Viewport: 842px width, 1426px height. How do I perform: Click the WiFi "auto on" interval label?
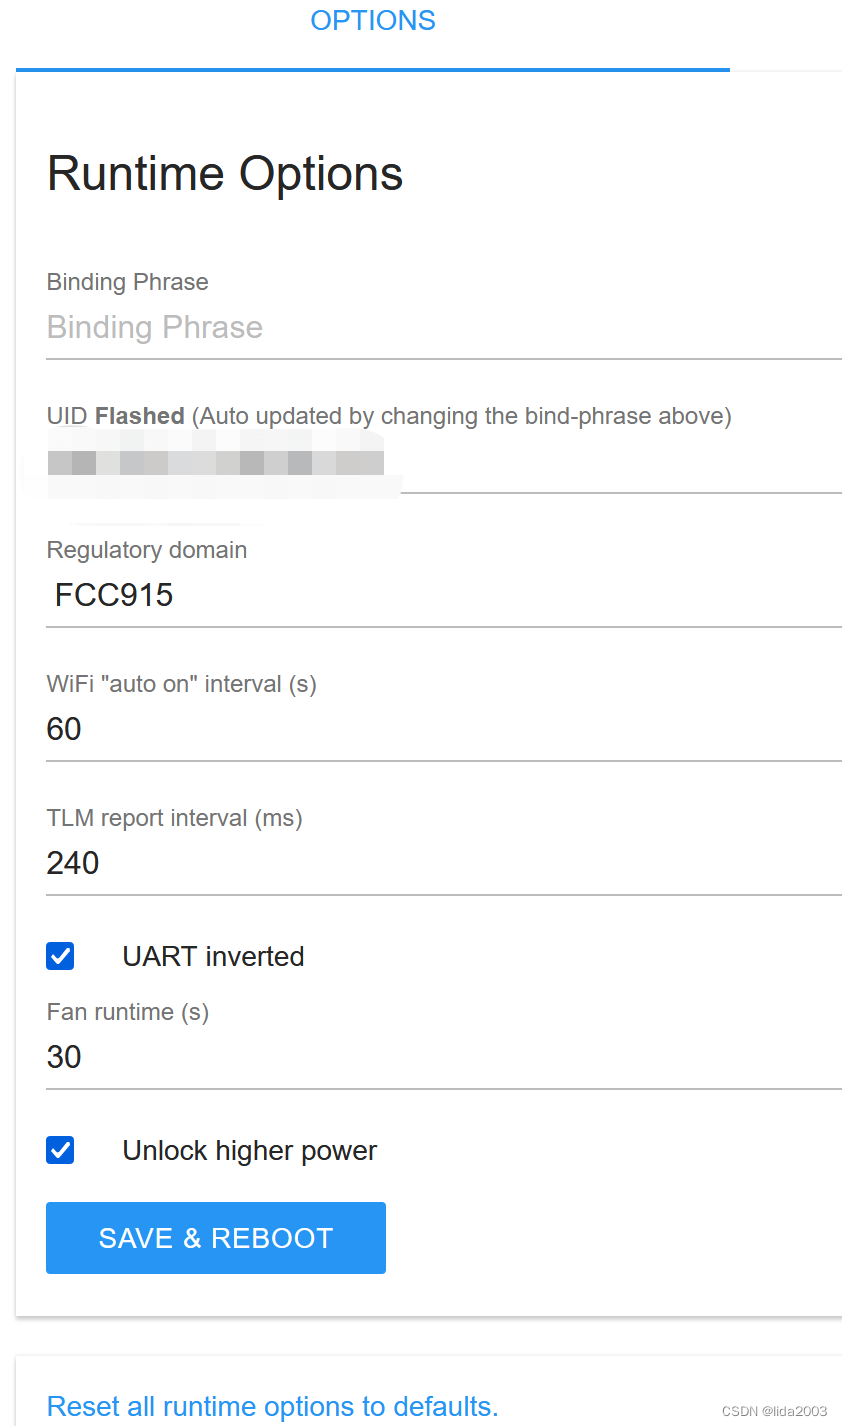point(181,684)
